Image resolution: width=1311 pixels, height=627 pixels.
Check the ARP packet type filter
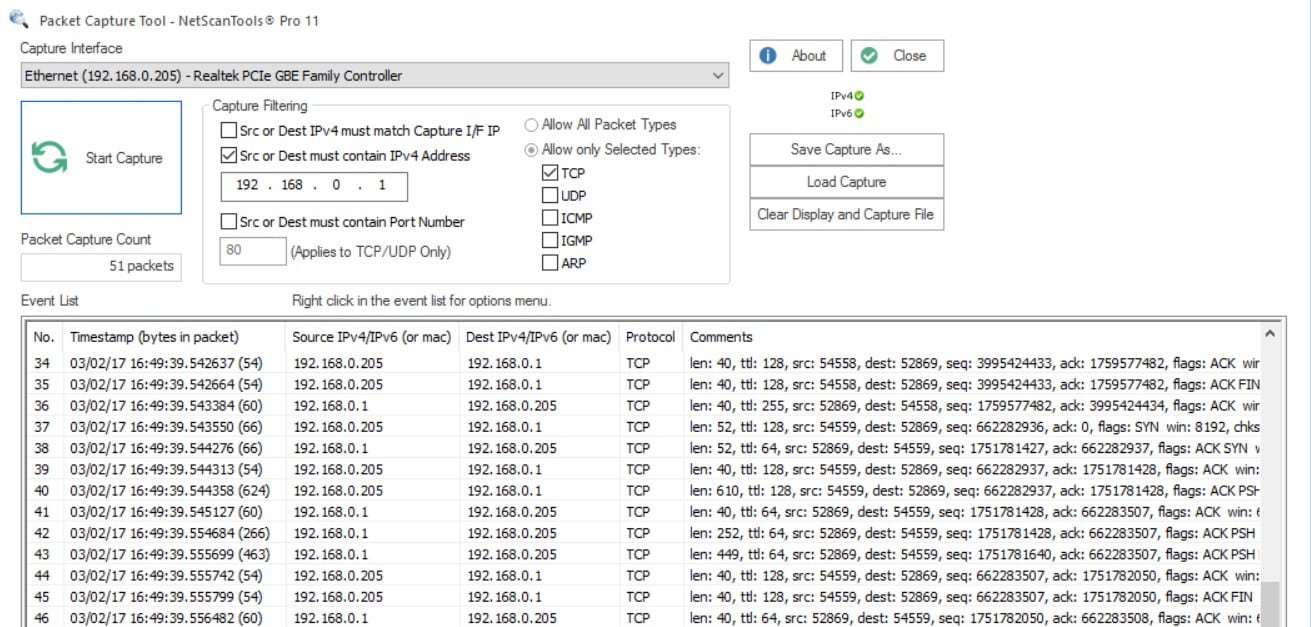(x=549, y=263)
